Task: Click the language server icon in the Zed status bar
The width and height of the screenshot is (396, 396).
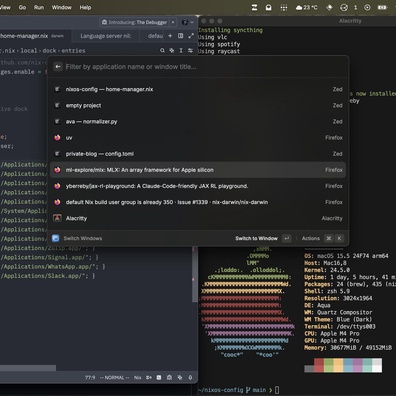Action: click(x=149, y=378)
